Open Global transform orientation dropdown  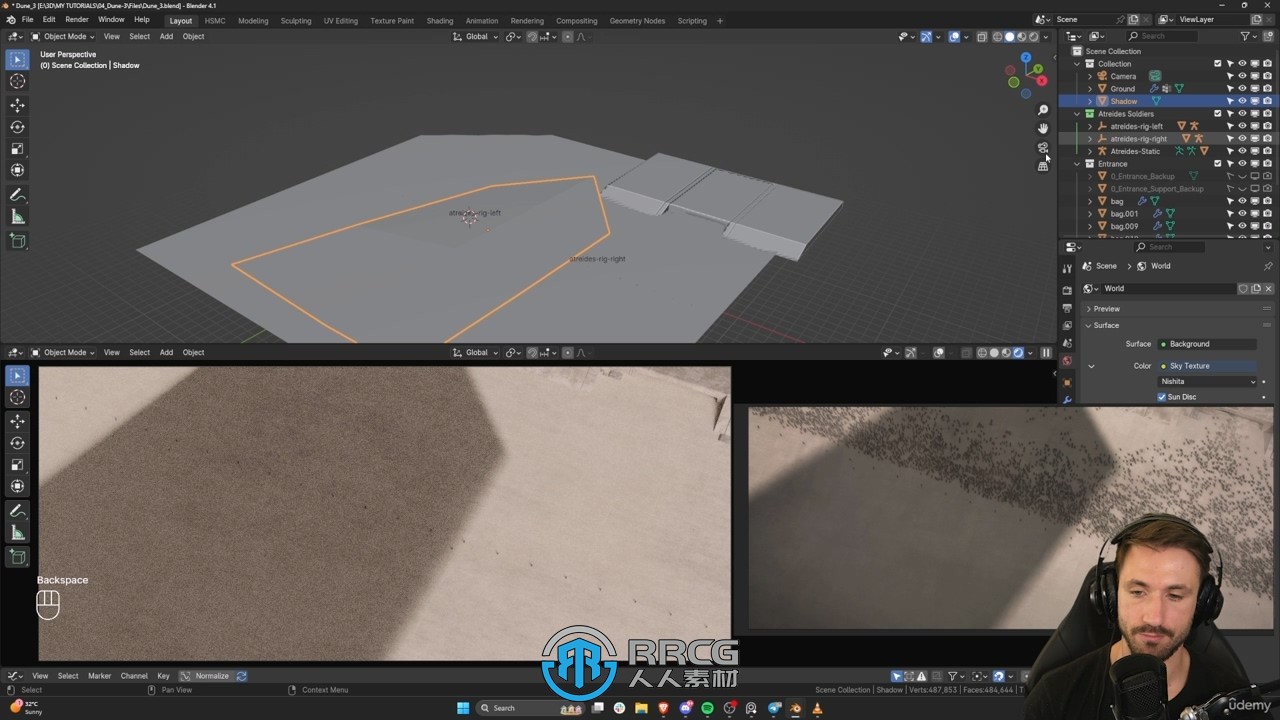pos(474,37)
